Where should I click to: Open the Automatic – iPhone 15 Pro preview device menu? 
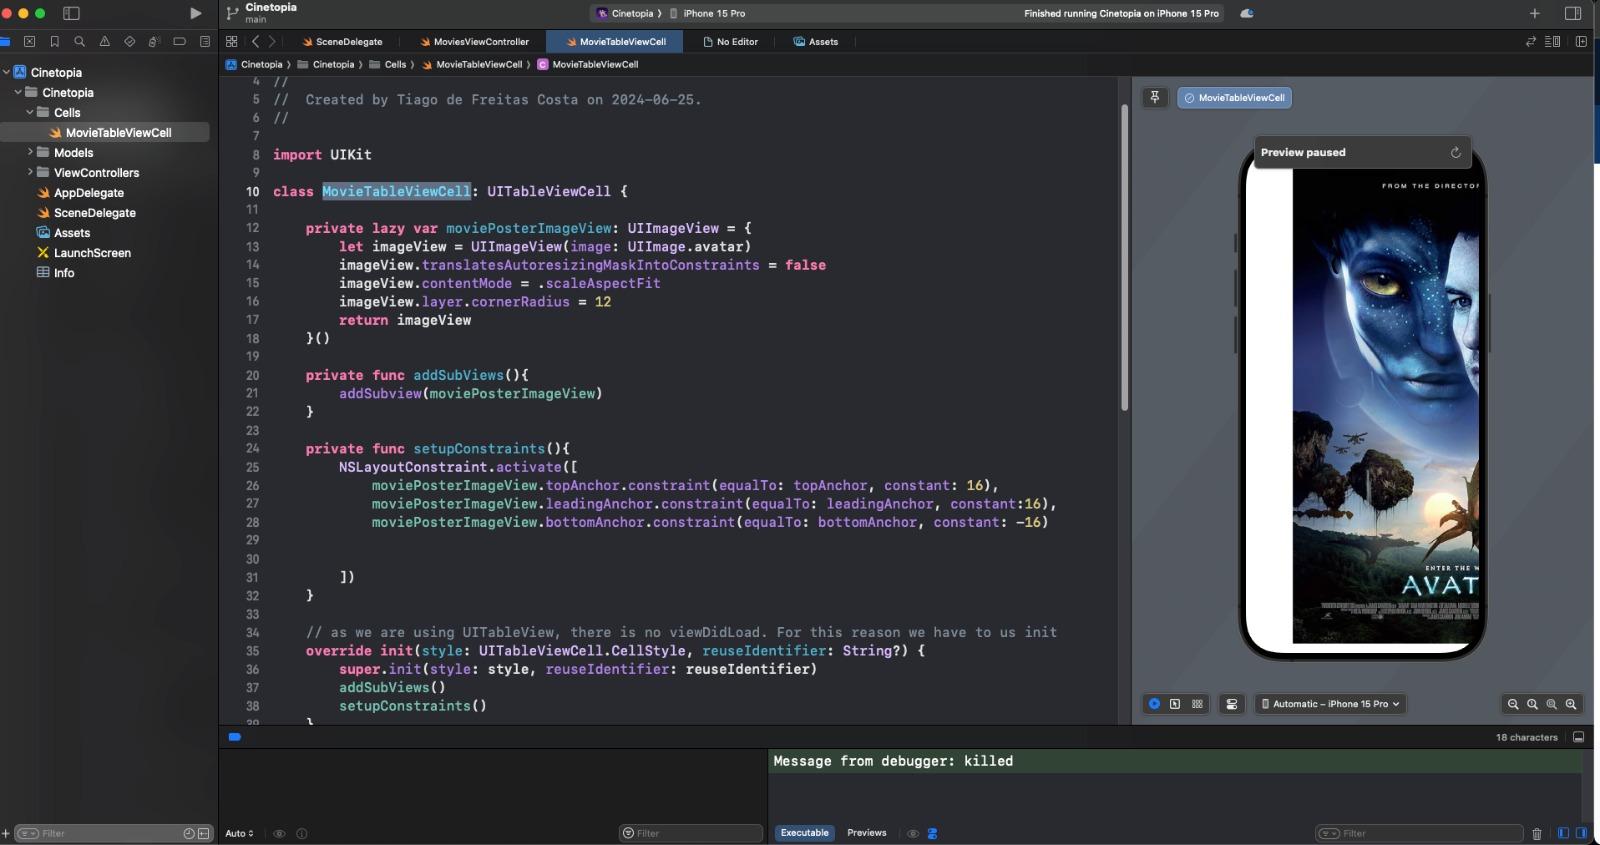point(1331,704)
